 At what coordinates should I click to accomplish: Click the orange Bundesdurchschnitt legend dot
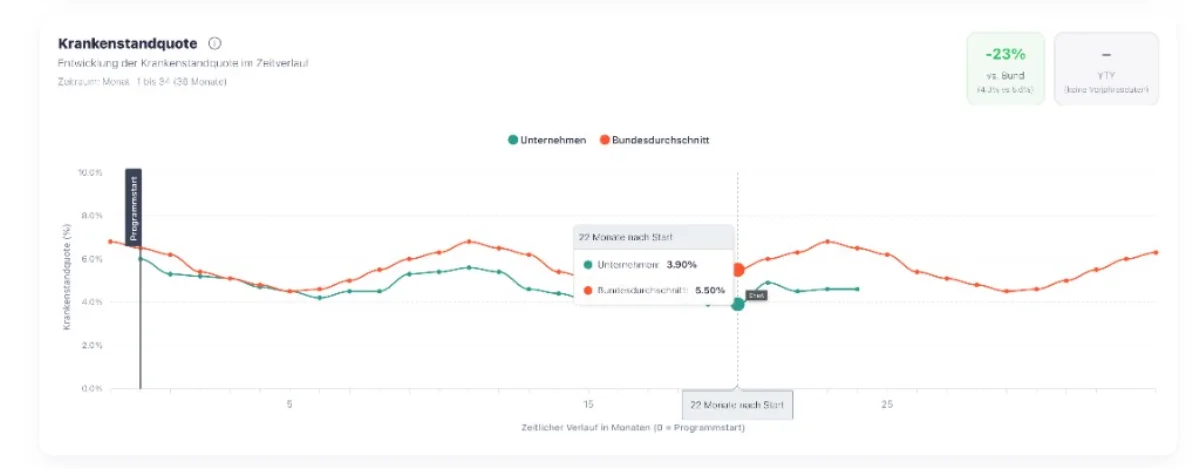point(603,140)
